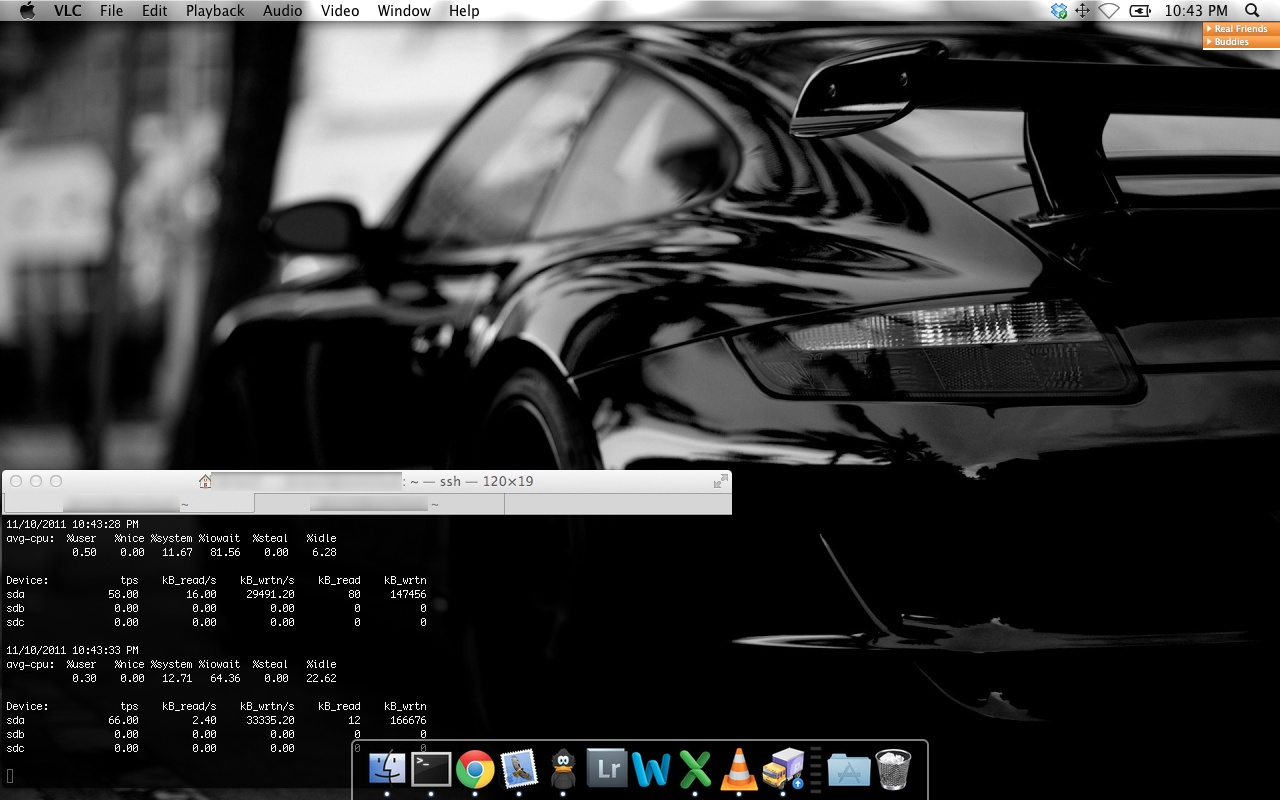The width and height of the screenshot is (1280, 800).
Task: Click the kB_wrtn value 147456
Action: pos(408,594)
